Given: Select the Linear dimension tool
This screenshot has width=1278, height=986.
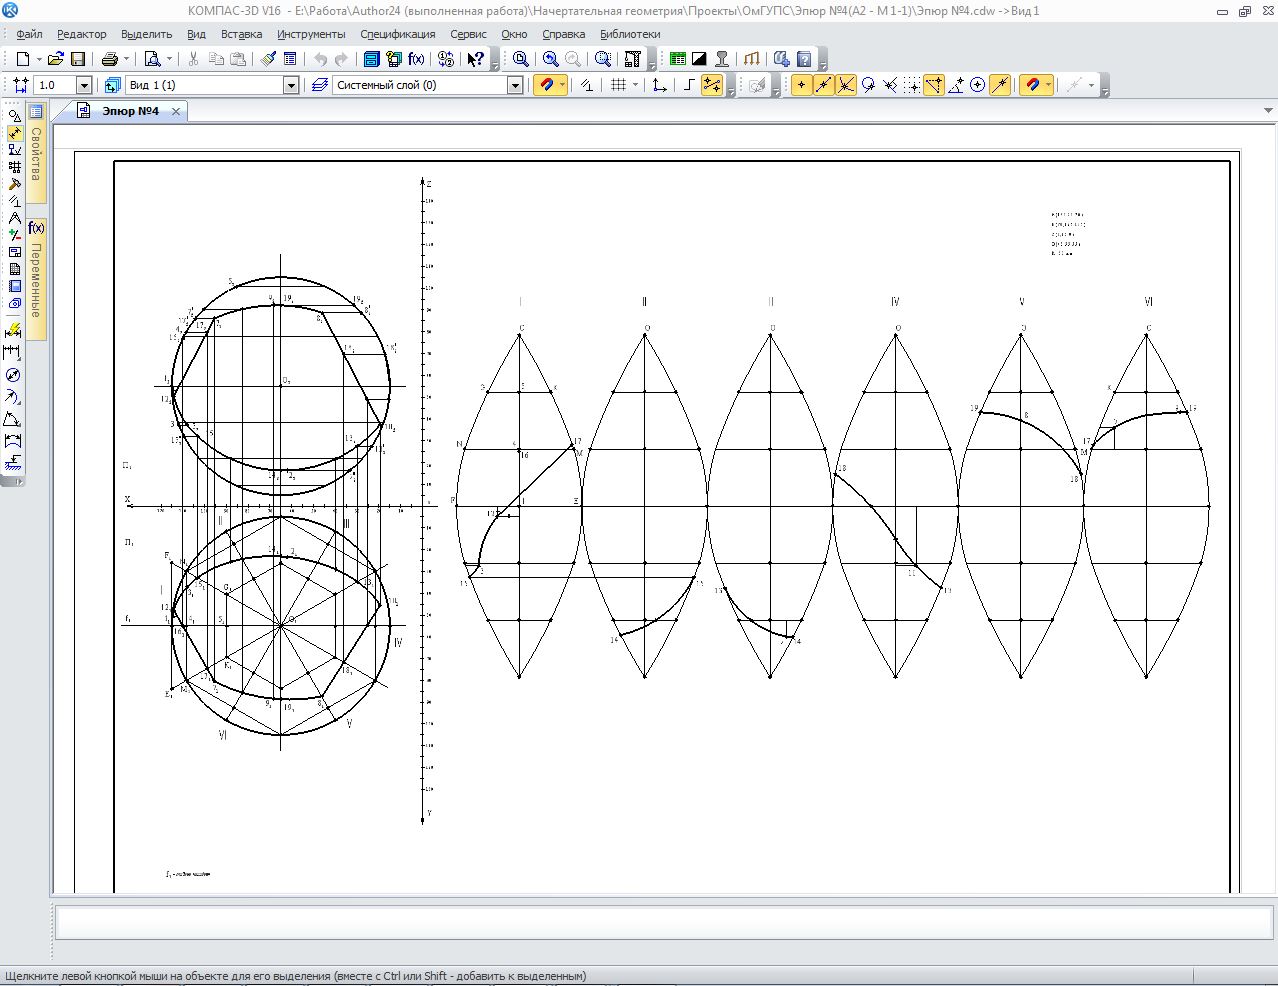Looking at the screenshot, I should click(13, 352).
